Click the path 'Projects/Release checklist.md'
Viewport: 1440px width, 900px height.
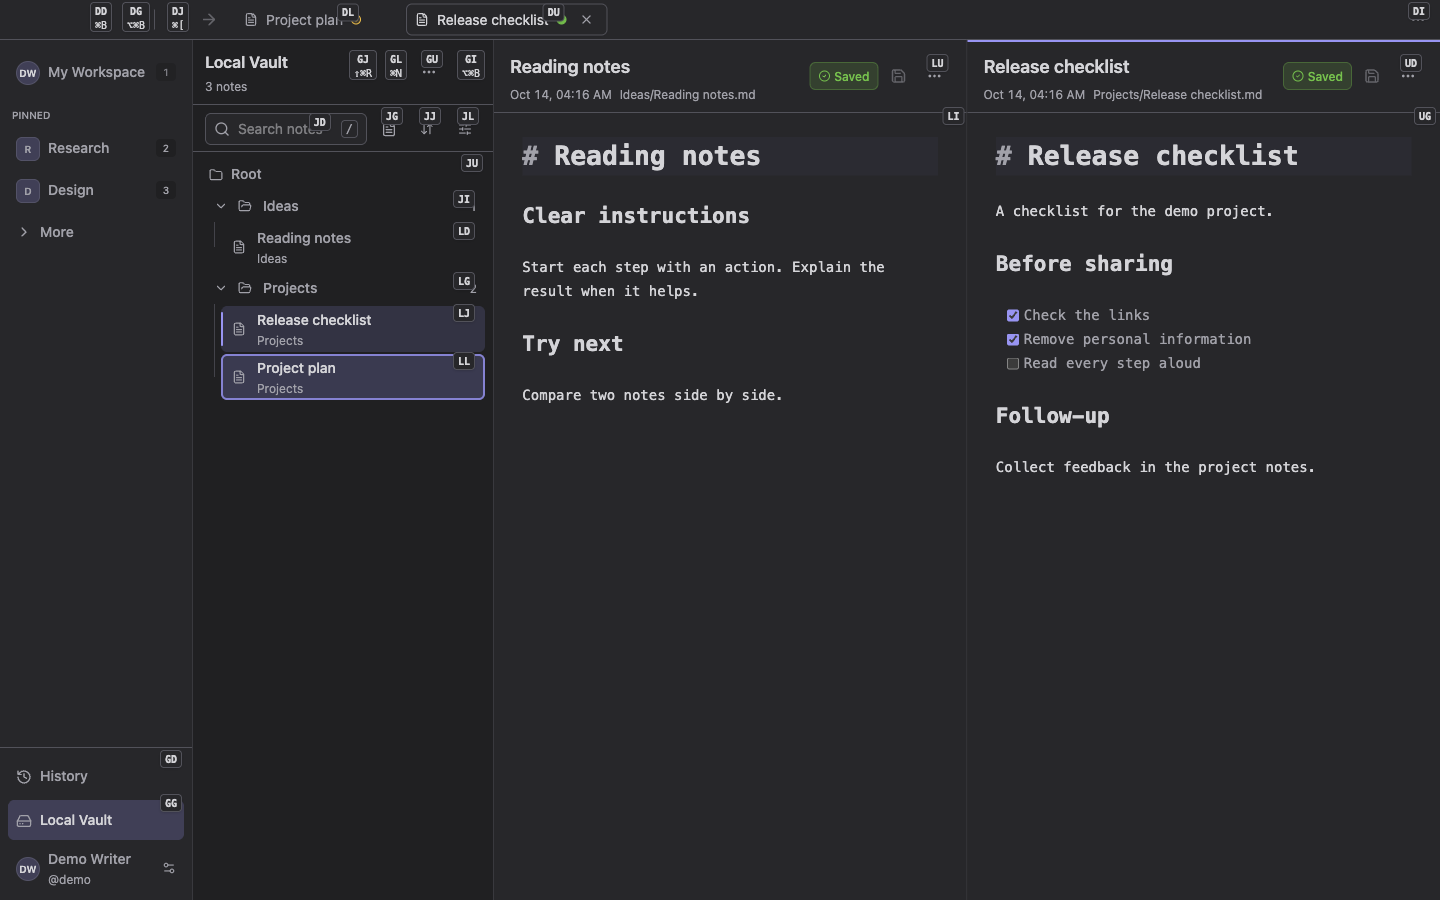1177,95
